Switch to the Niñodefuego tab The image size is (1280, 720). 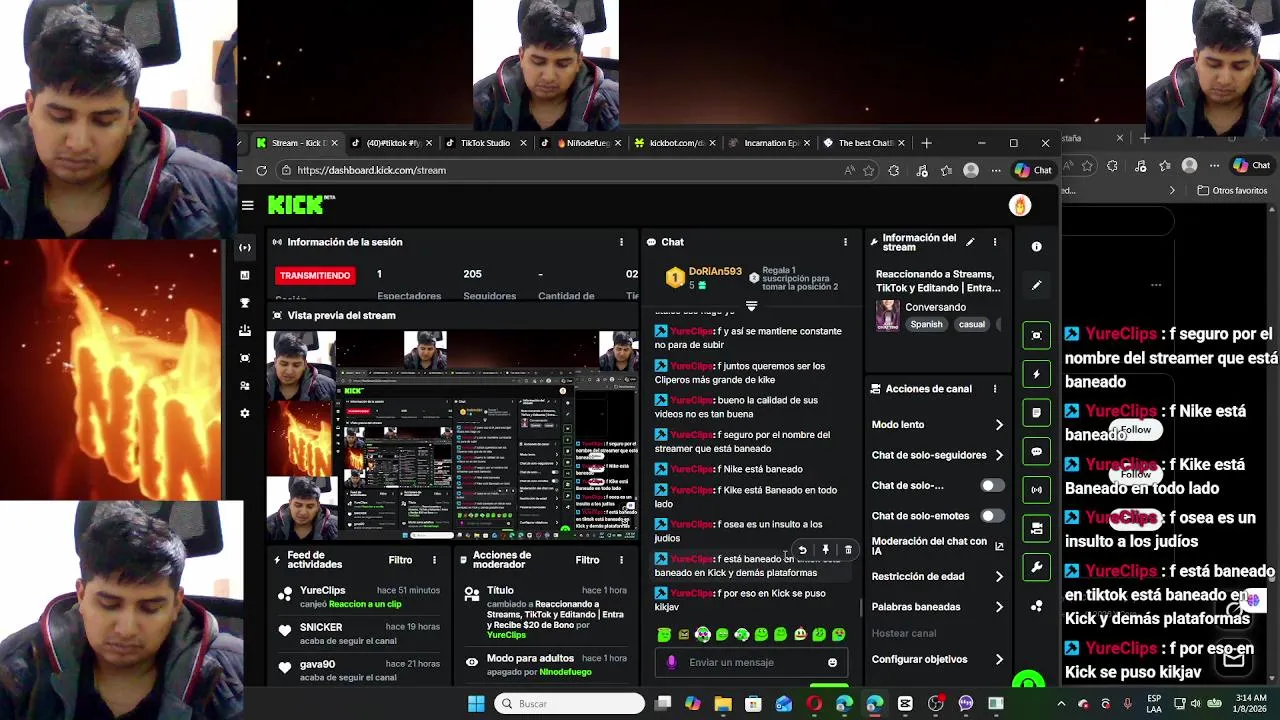coord(580,143)
